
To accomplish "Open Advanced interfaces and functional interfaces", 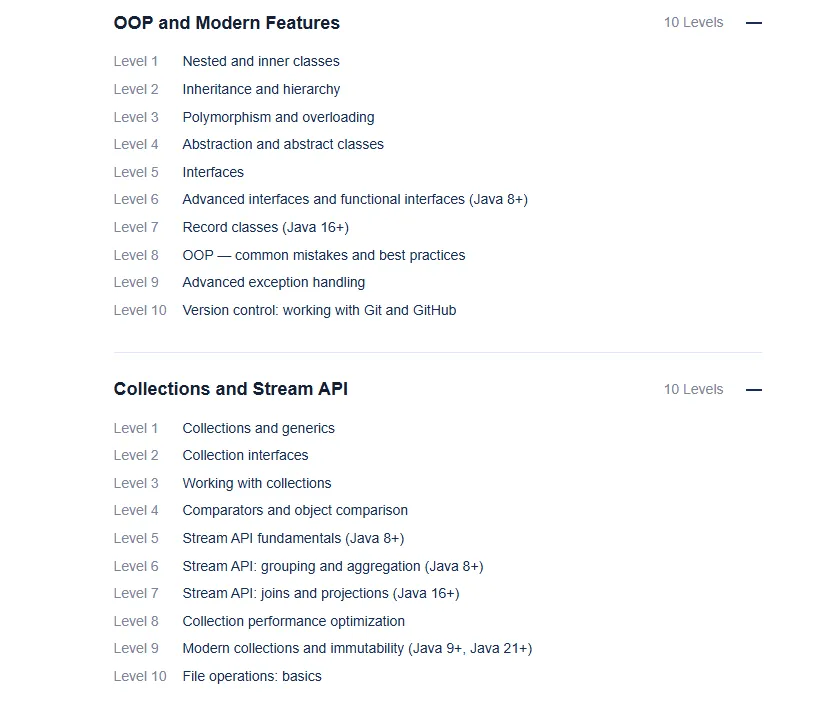I will click(354, 200).
